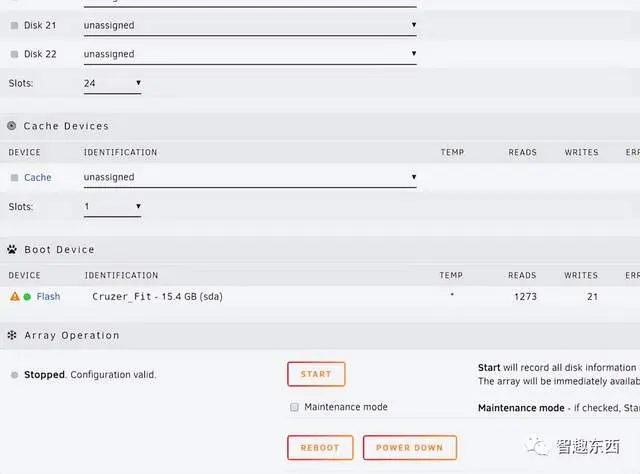The height and width of the screenshot is (474, 640).
Task: Open cache Slots dropdown showing 1
Action: [112, 207]
